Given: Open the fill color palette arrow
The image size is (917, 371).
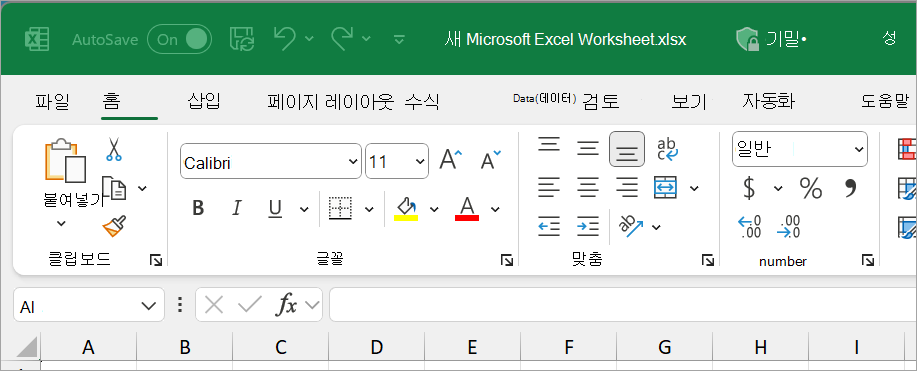Looking at the screenshot, I should point(434,209).
